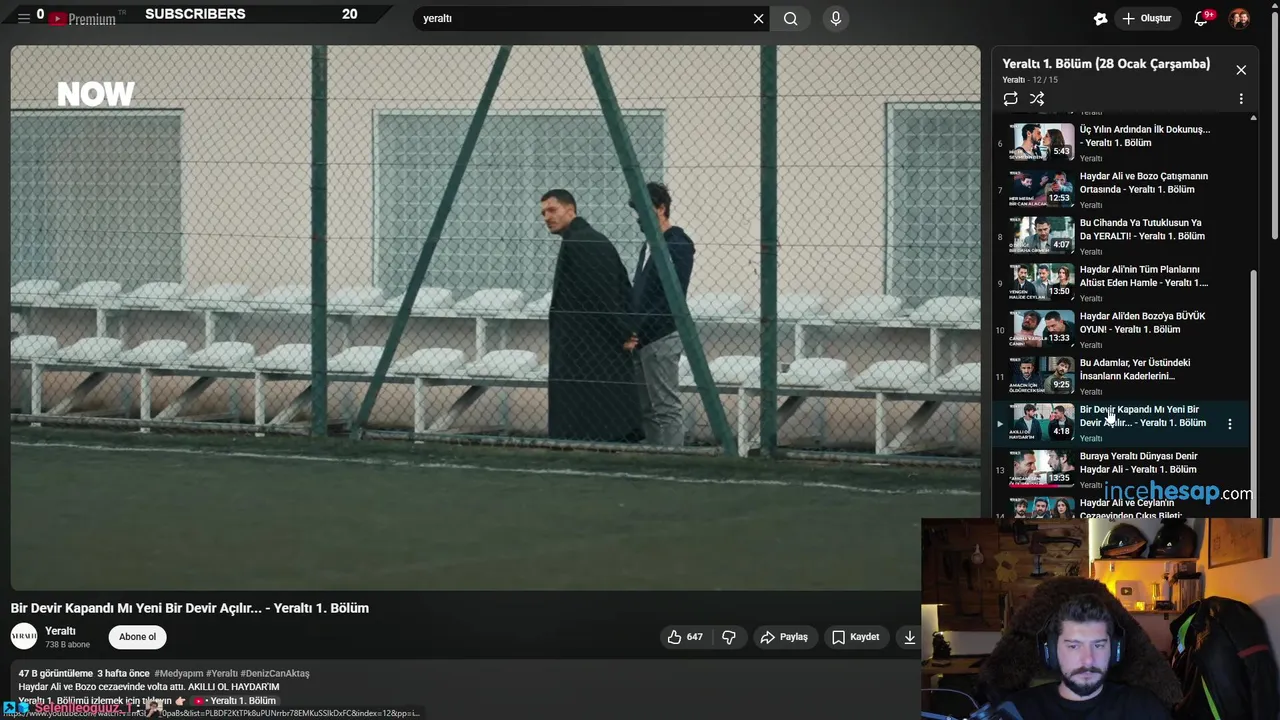Start voice search with the microphone icon

836,18
